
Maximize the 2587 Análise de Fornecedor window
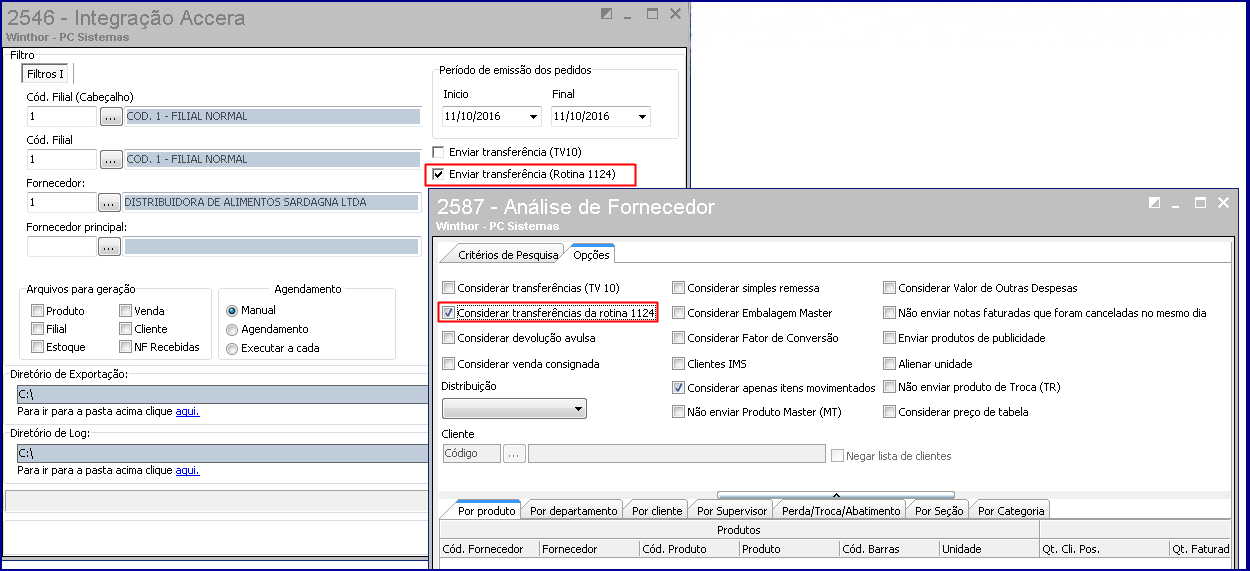point(1201,203)
